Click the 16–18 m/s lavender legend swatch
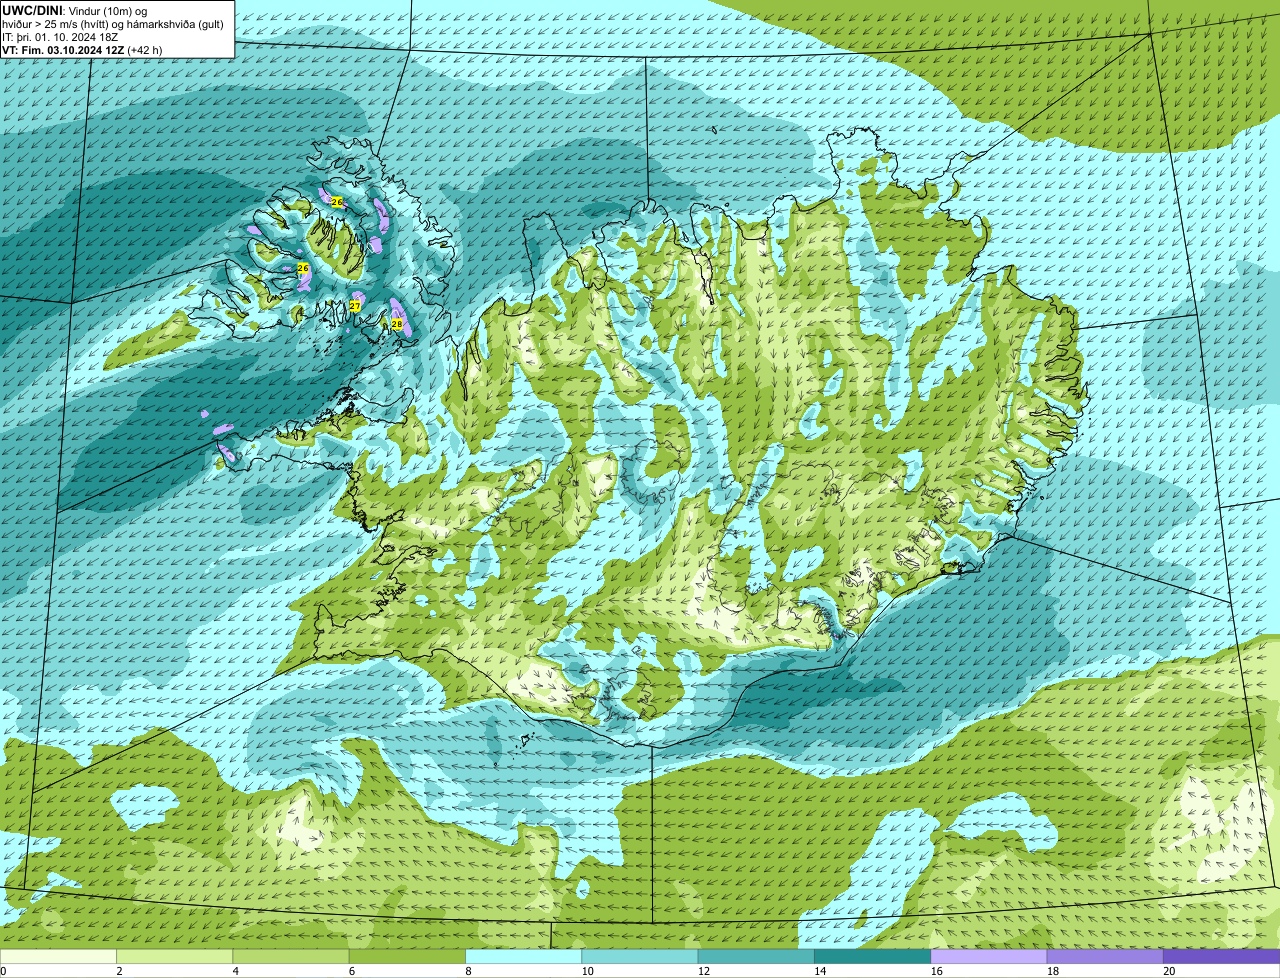 [x=989, y=956]
